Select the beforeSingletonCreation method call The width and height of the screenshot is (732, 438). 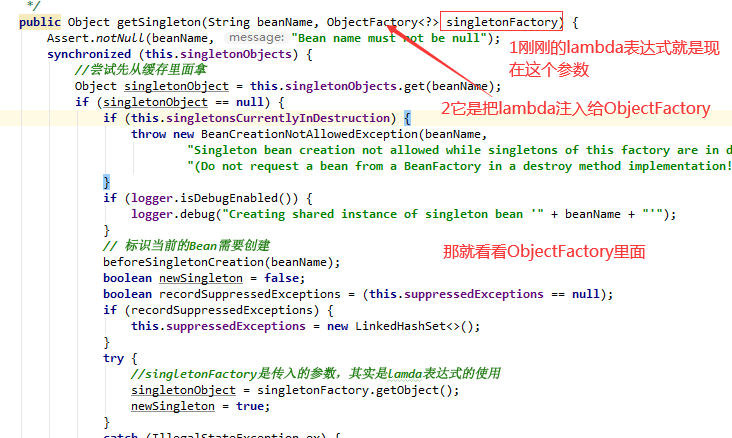pyautogui.click(x=184, y=262)
